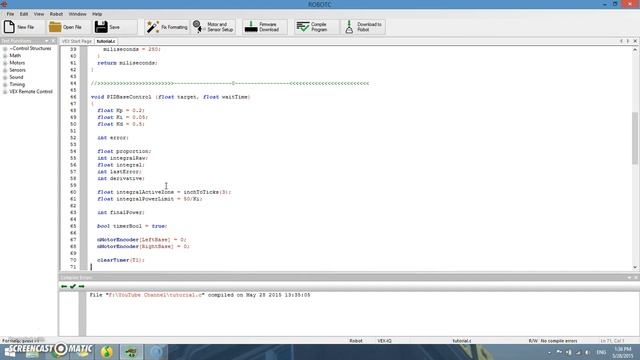This screenshot has width=640, height=360.
Task: Click the green round taskbar app icon
Action: coord(107,352)
